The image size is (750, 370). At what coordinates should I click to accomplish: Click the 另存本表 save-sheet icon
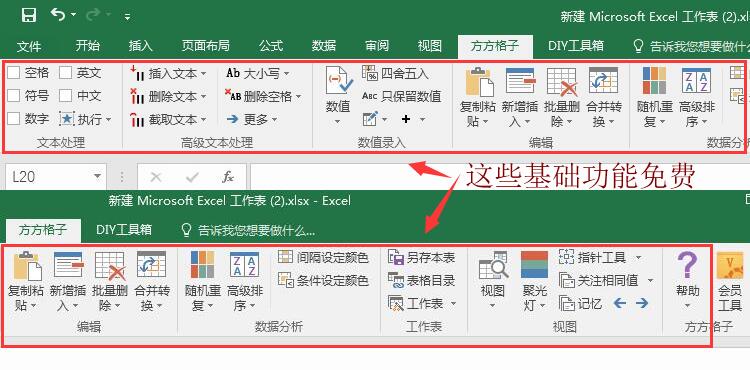396,258
